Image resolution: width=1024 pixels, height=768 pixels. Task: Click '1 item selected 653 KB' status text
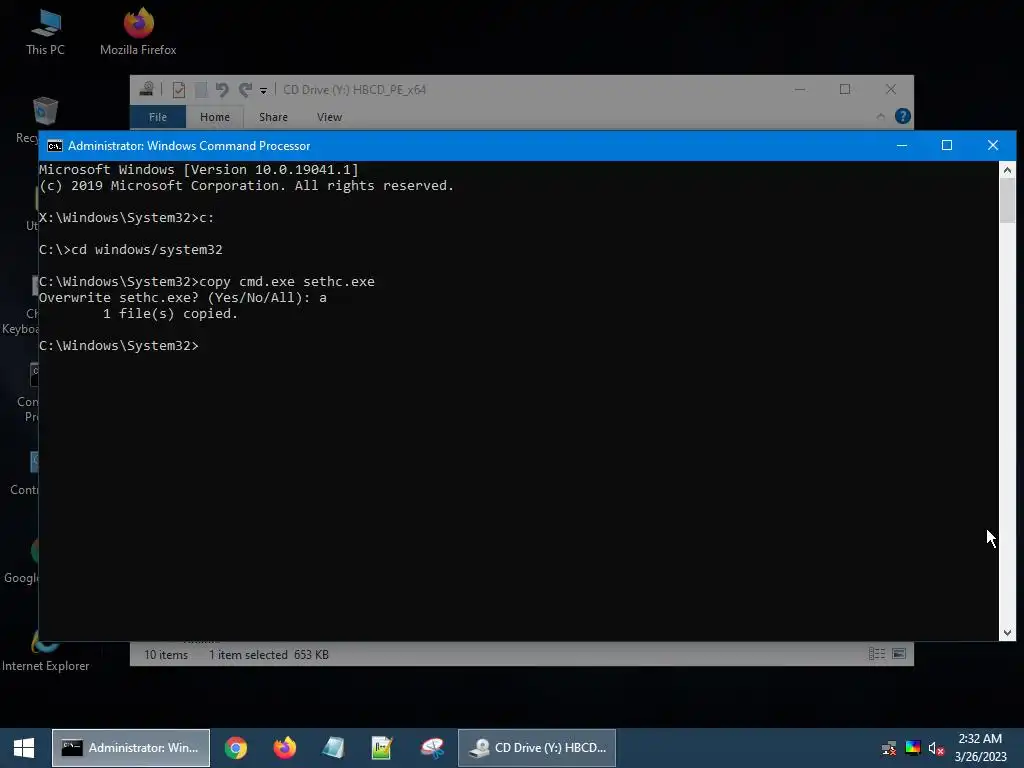268,654
